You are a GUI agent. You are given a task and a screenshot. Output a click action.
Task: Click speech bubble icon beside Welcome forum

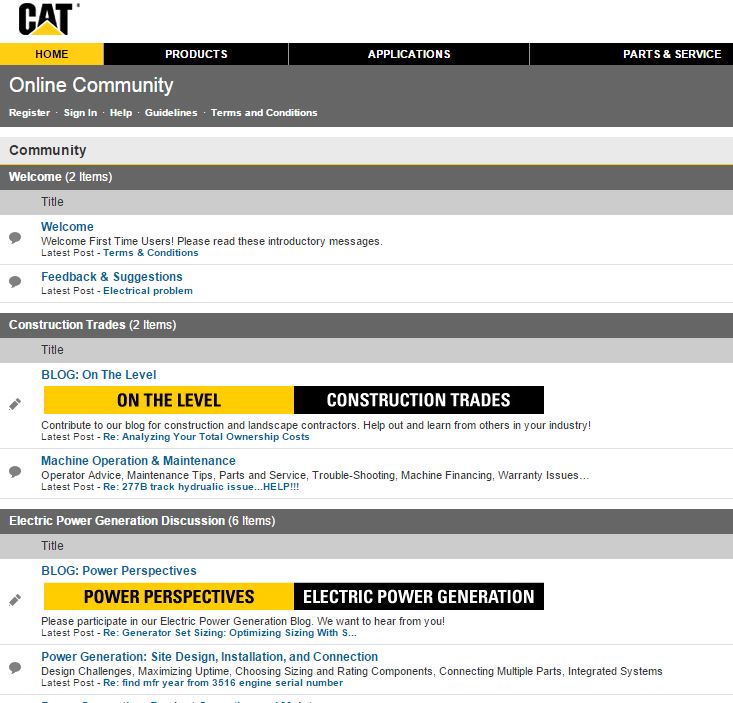click(15, 238)
